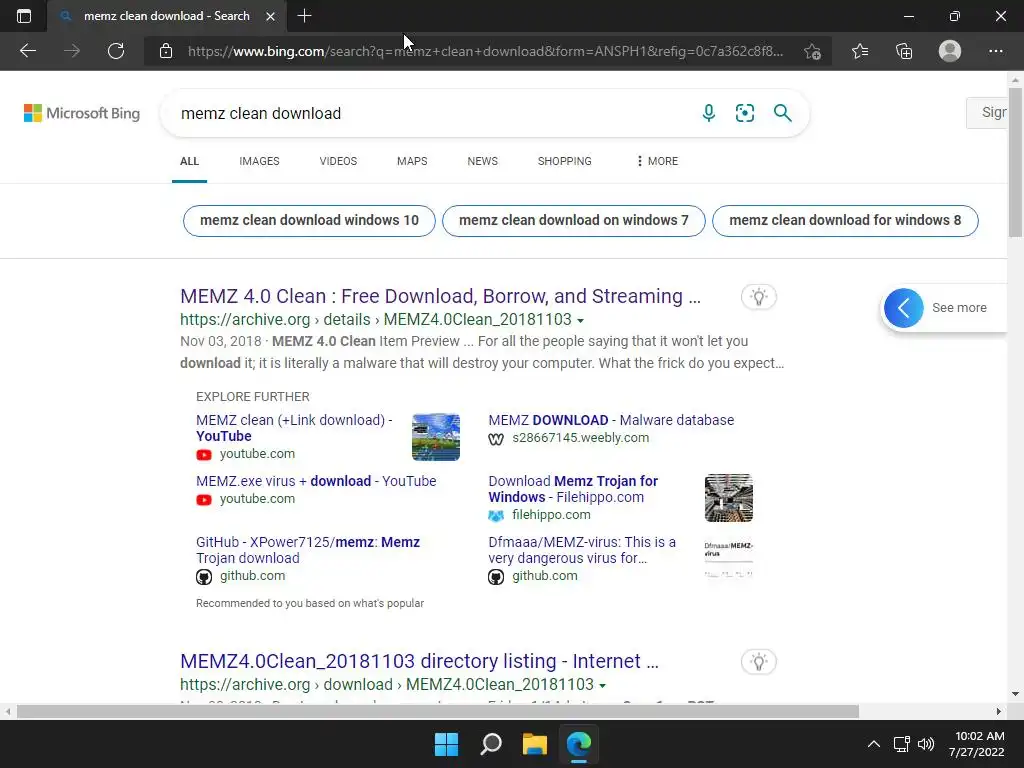Show hidden system tray icons
The width and height of the screenshot is (1024, 768).
(x=873, y=744)
